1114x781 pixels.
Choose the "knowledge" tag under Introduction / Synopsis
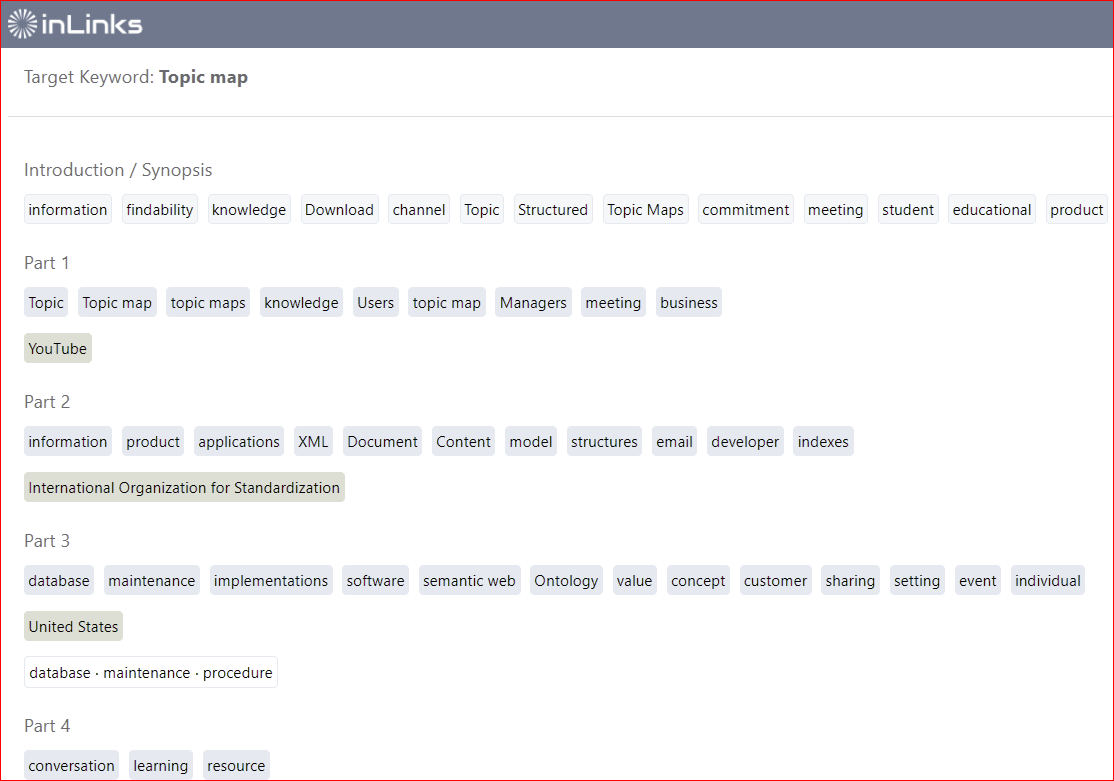[x=249, y=210]
